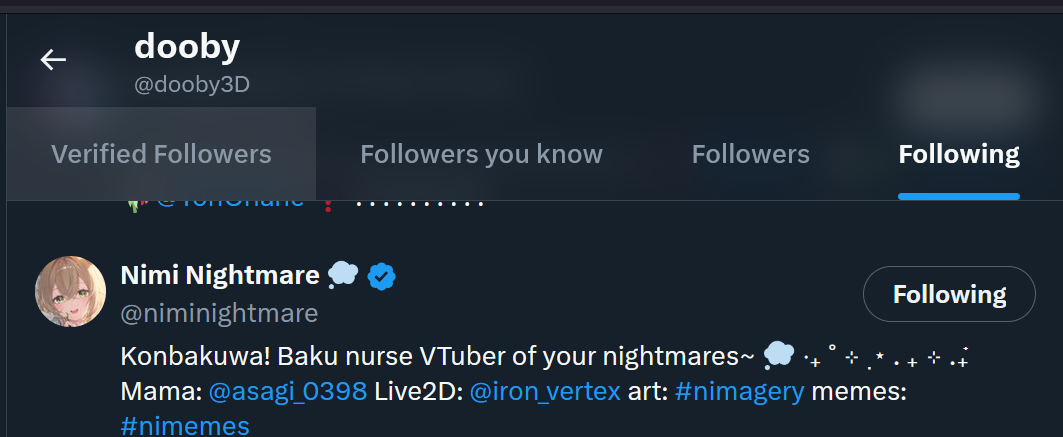Click the thought cloud emoji after "nightmares~"
1063x437 pixels.
pyautogui.click(x=778, y=355)
